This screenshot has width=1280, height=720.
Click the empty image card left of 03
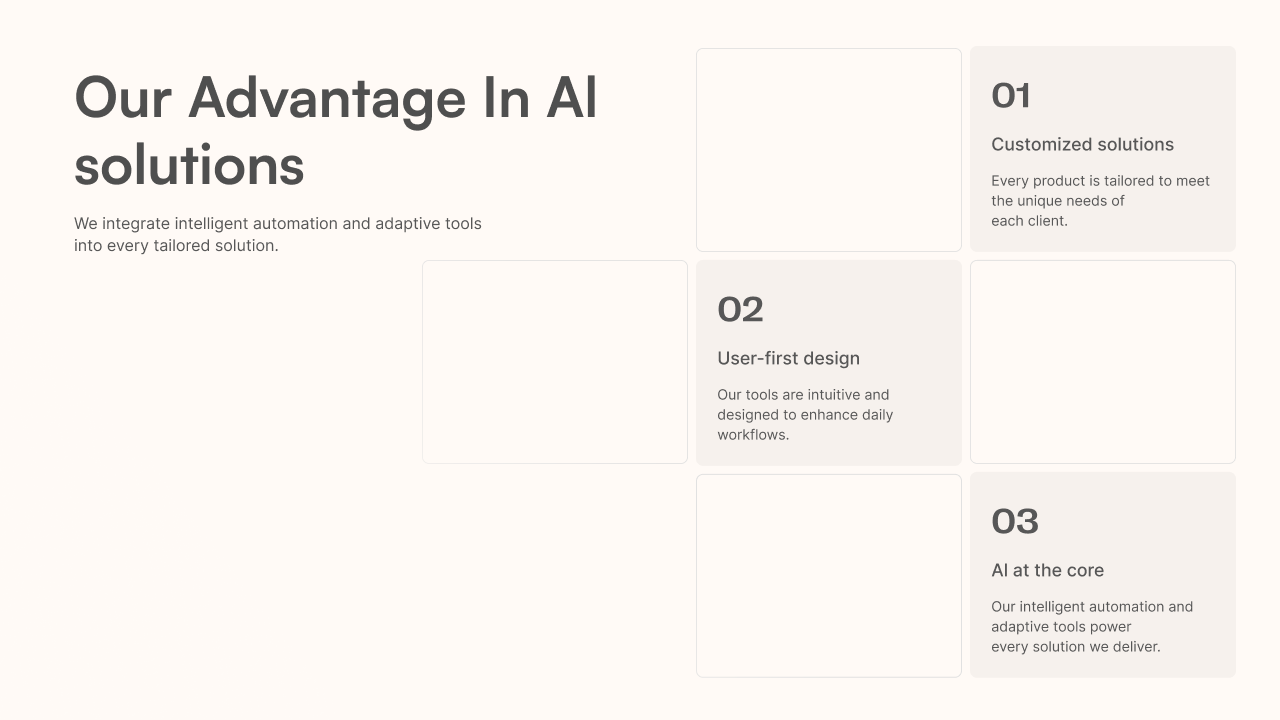pyautogui.click(x=828, y=576)
